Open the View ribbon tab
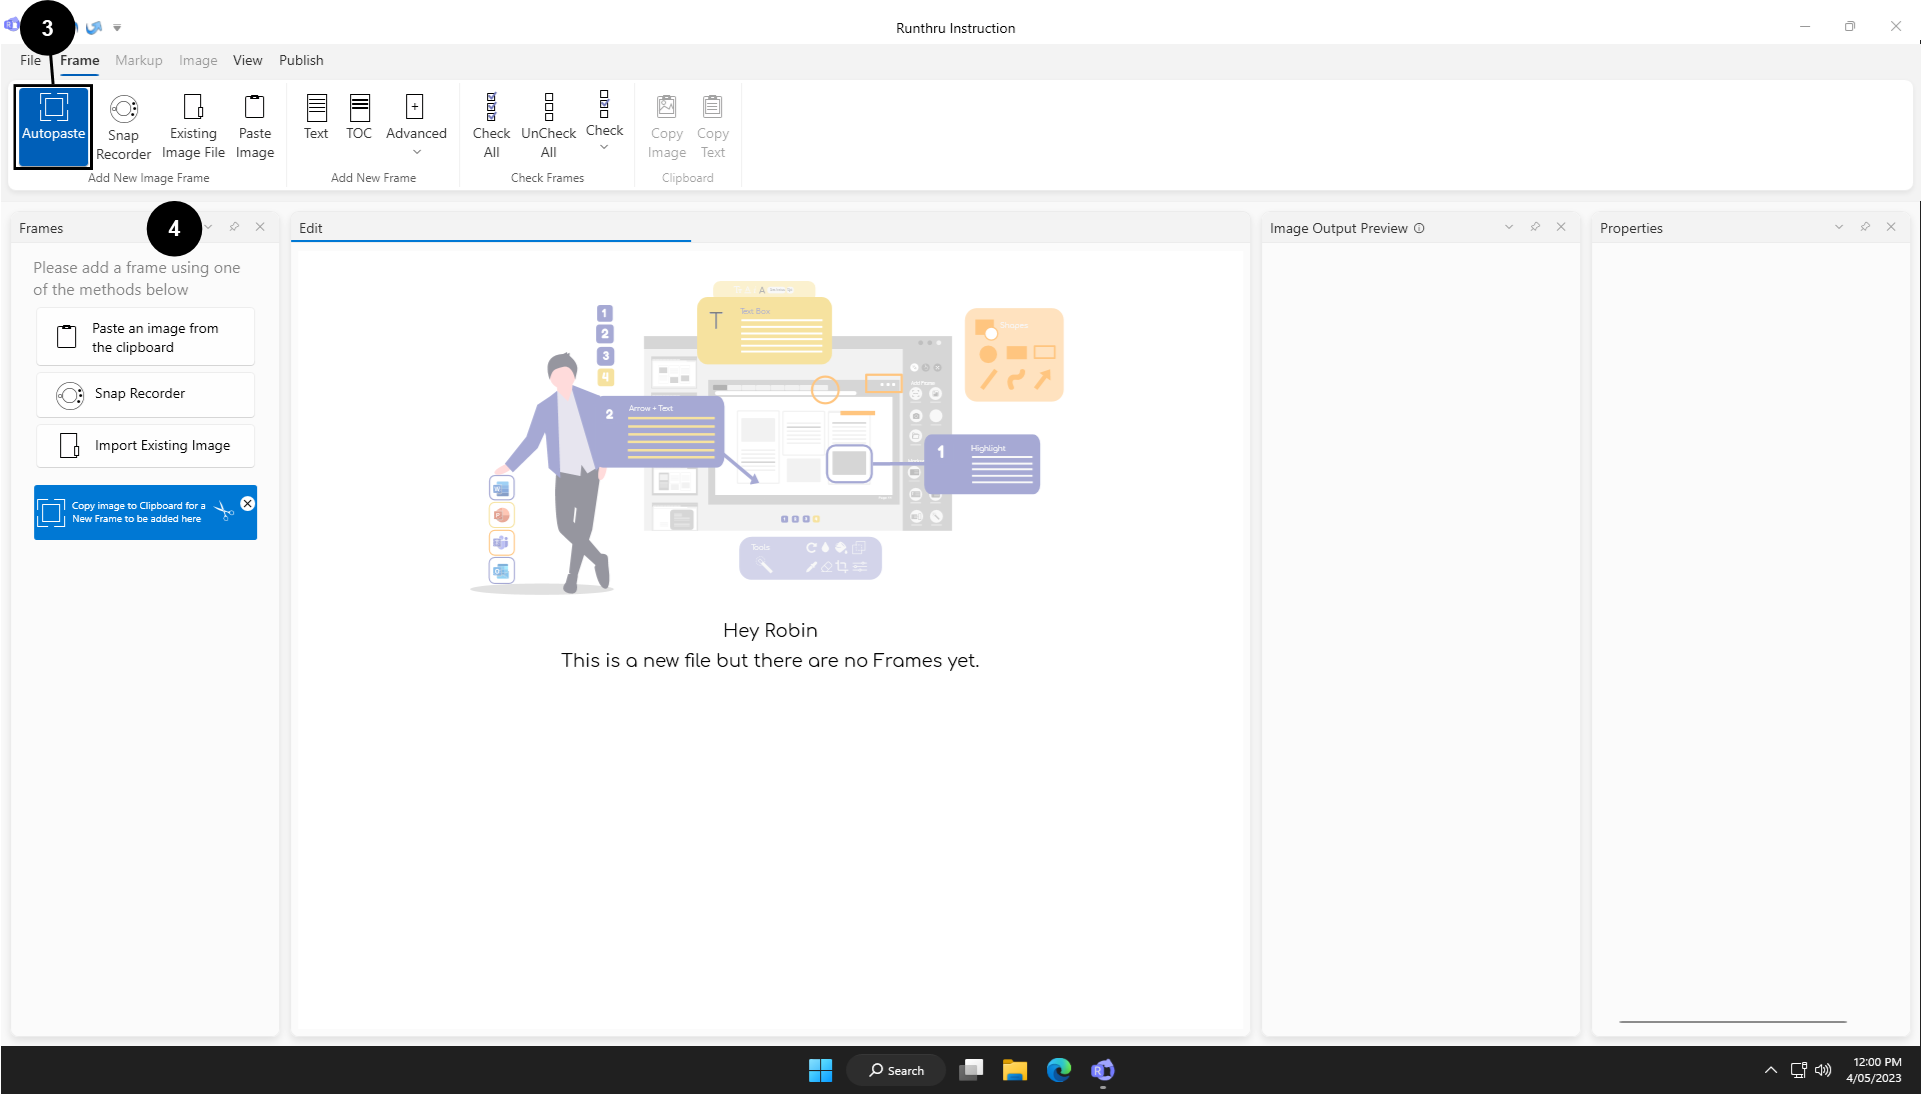1921x1094 pixels. [x=247, y=60]
